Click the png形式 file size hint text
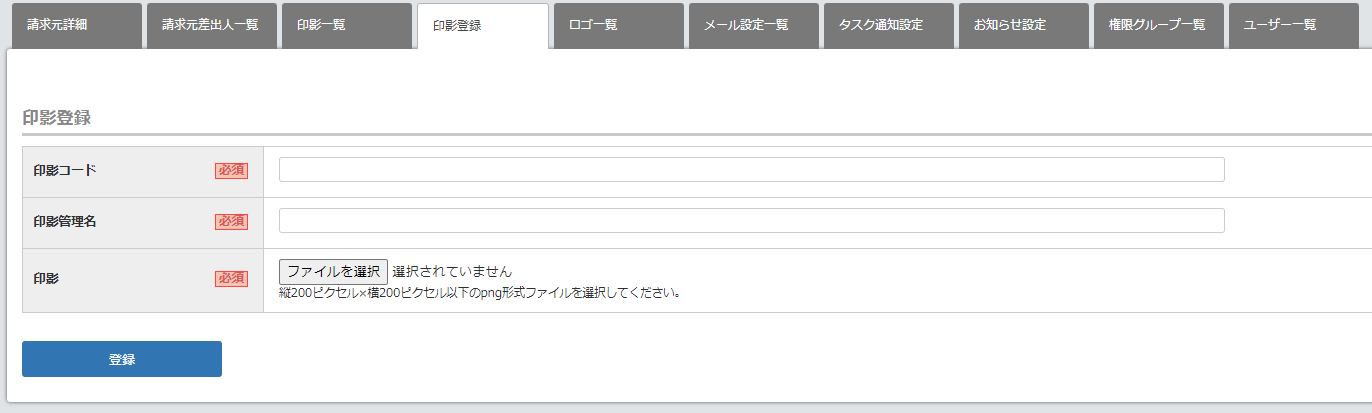Viewport: 1372px width, 413px height. point(480,294)
